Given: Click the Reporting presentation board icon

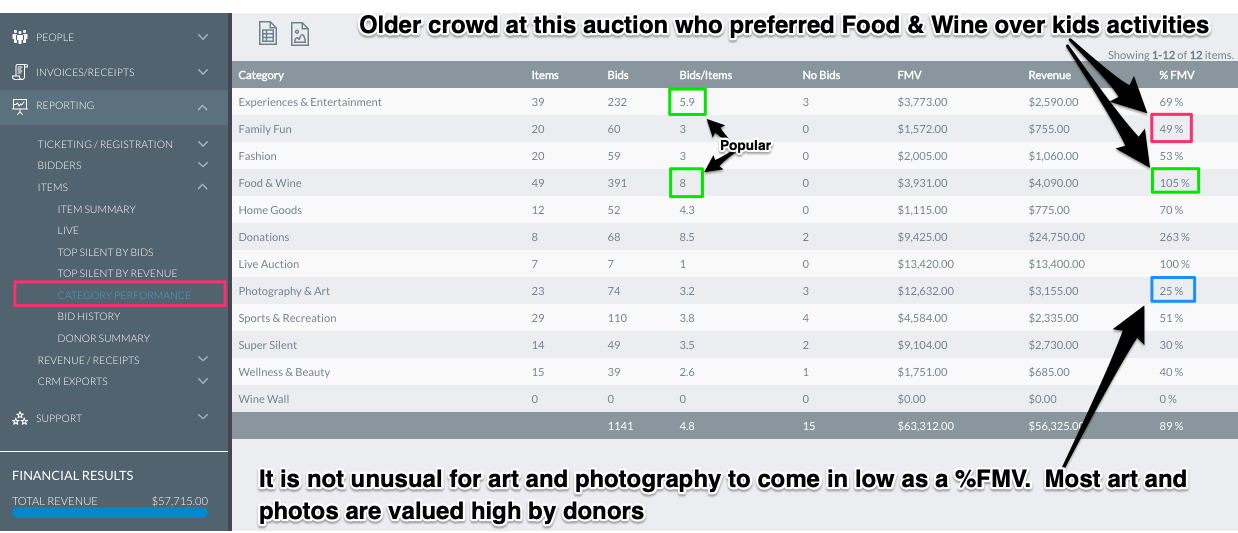Looking at the screenshot, I should [19, 105].
